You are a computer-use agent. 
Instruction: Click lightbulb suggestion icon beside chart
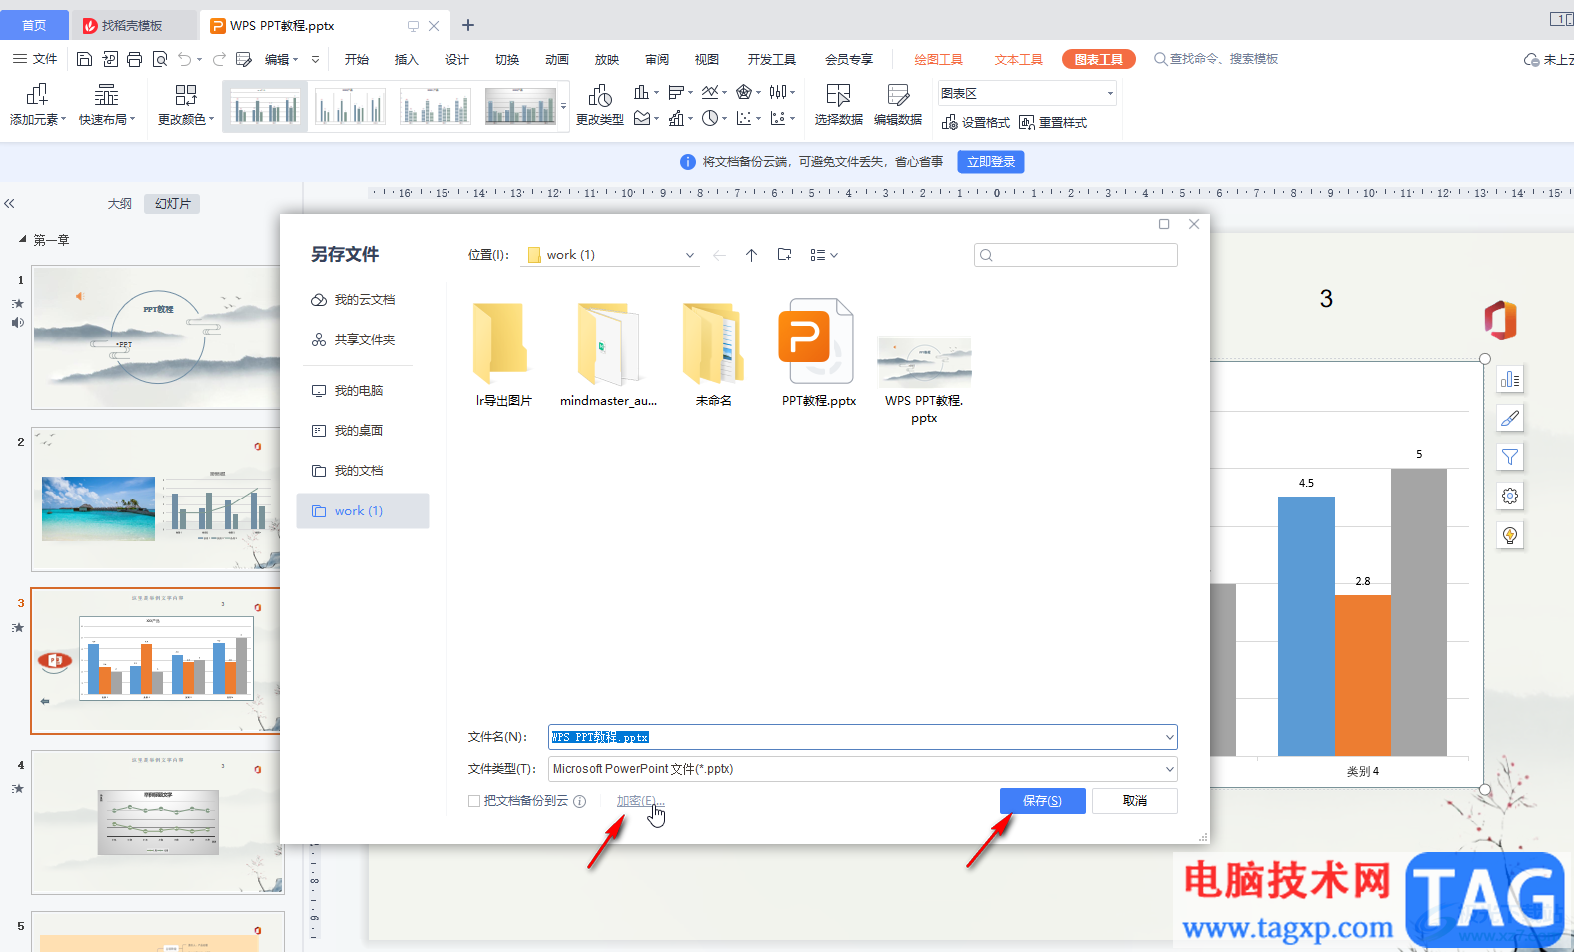[1510, 535]
